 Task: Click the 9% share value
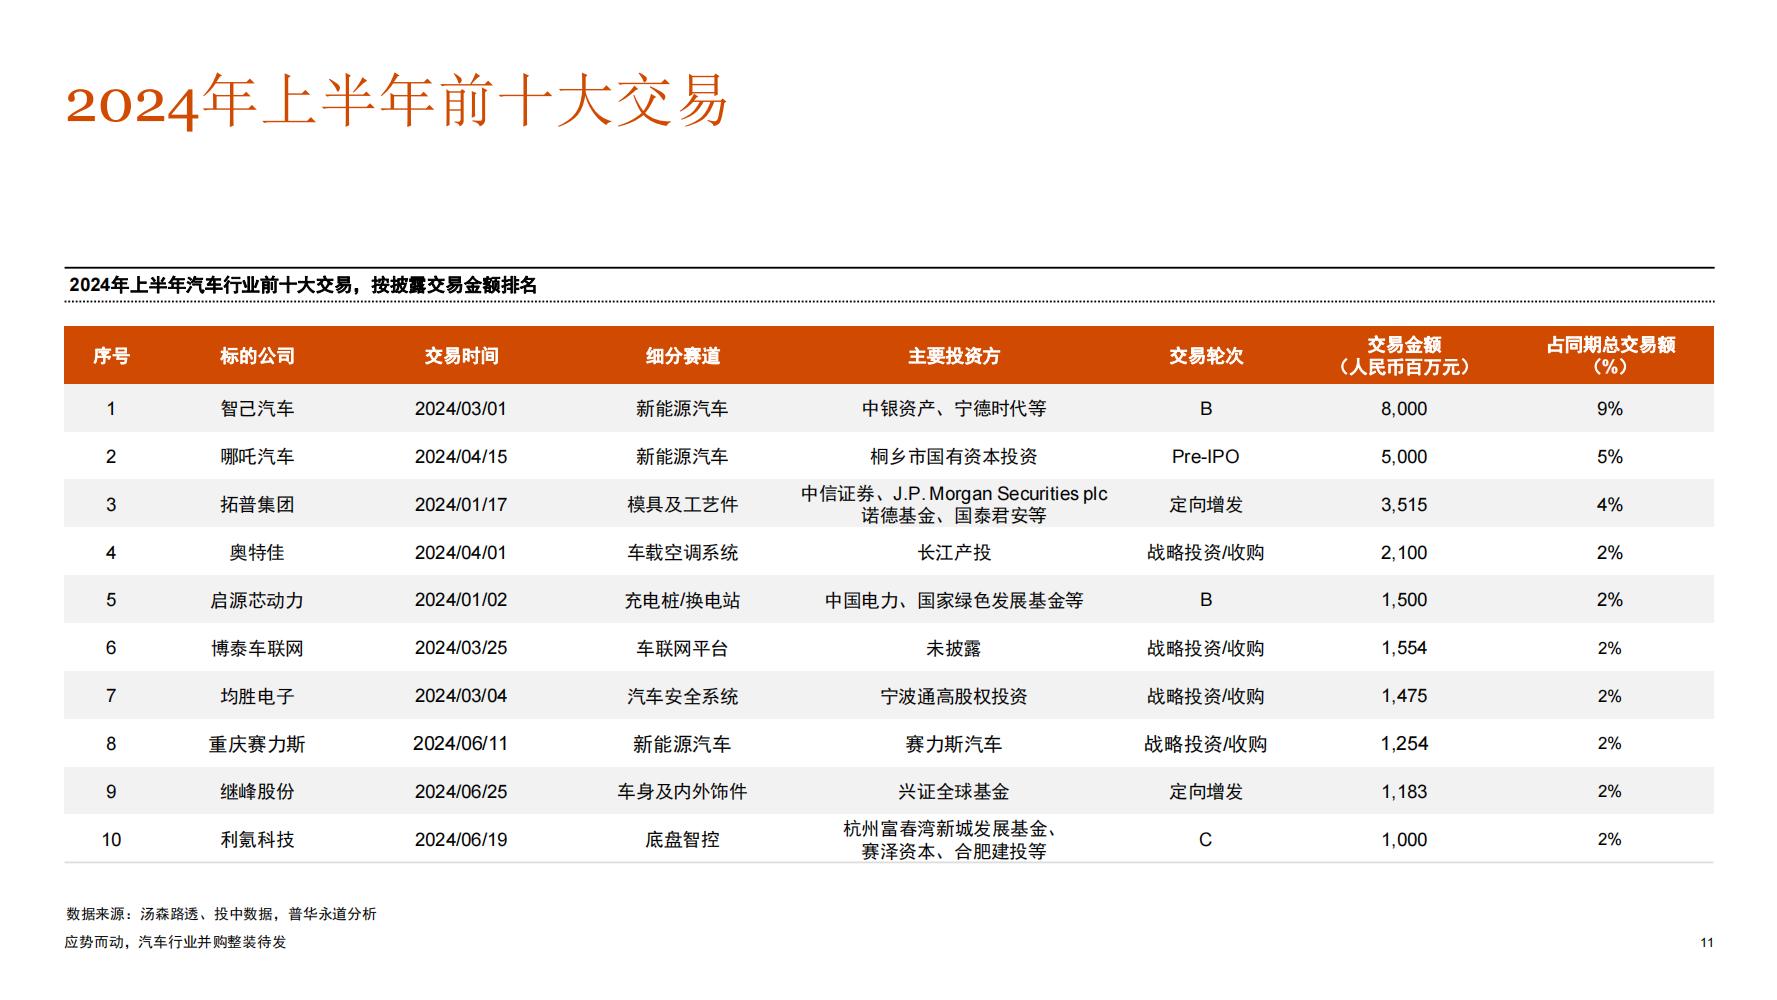click(1610, 409)
